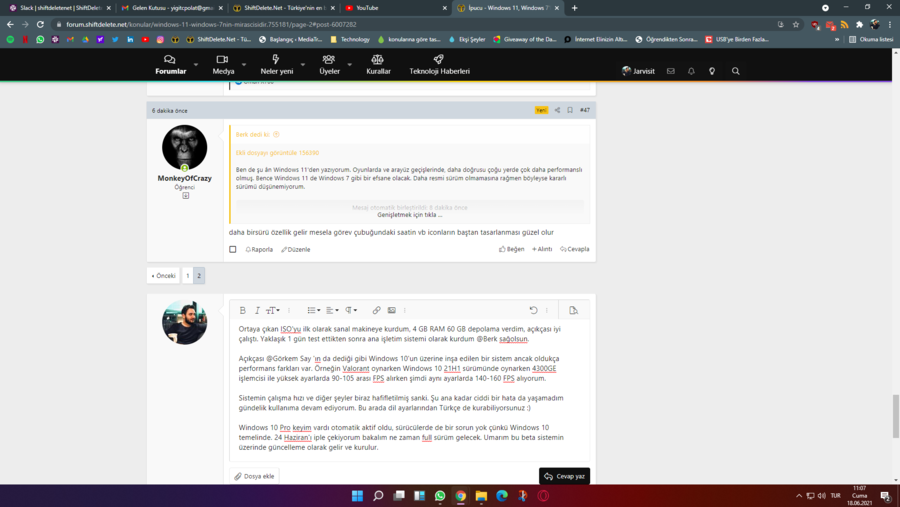Expand the Üyeler submenu arrow
The height and width of the screenshot is (507, 900).
[x=350, y=65]
